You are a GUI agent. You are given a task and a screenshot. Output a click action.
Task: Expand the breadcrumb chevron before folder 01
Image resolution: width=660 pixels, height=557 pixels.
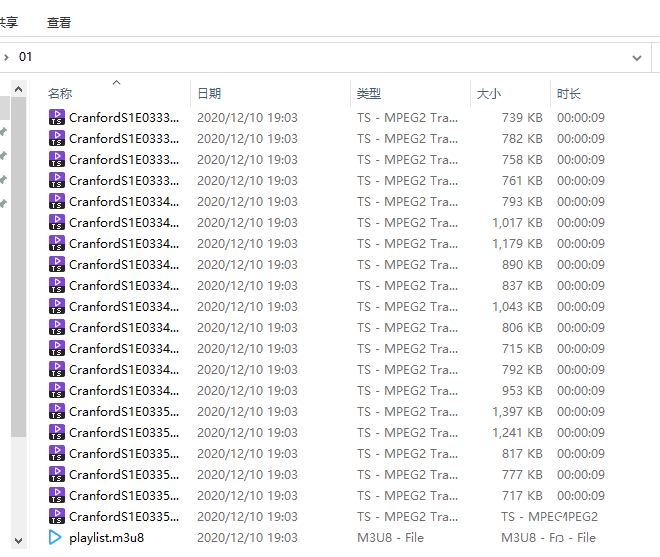[6, 57]
